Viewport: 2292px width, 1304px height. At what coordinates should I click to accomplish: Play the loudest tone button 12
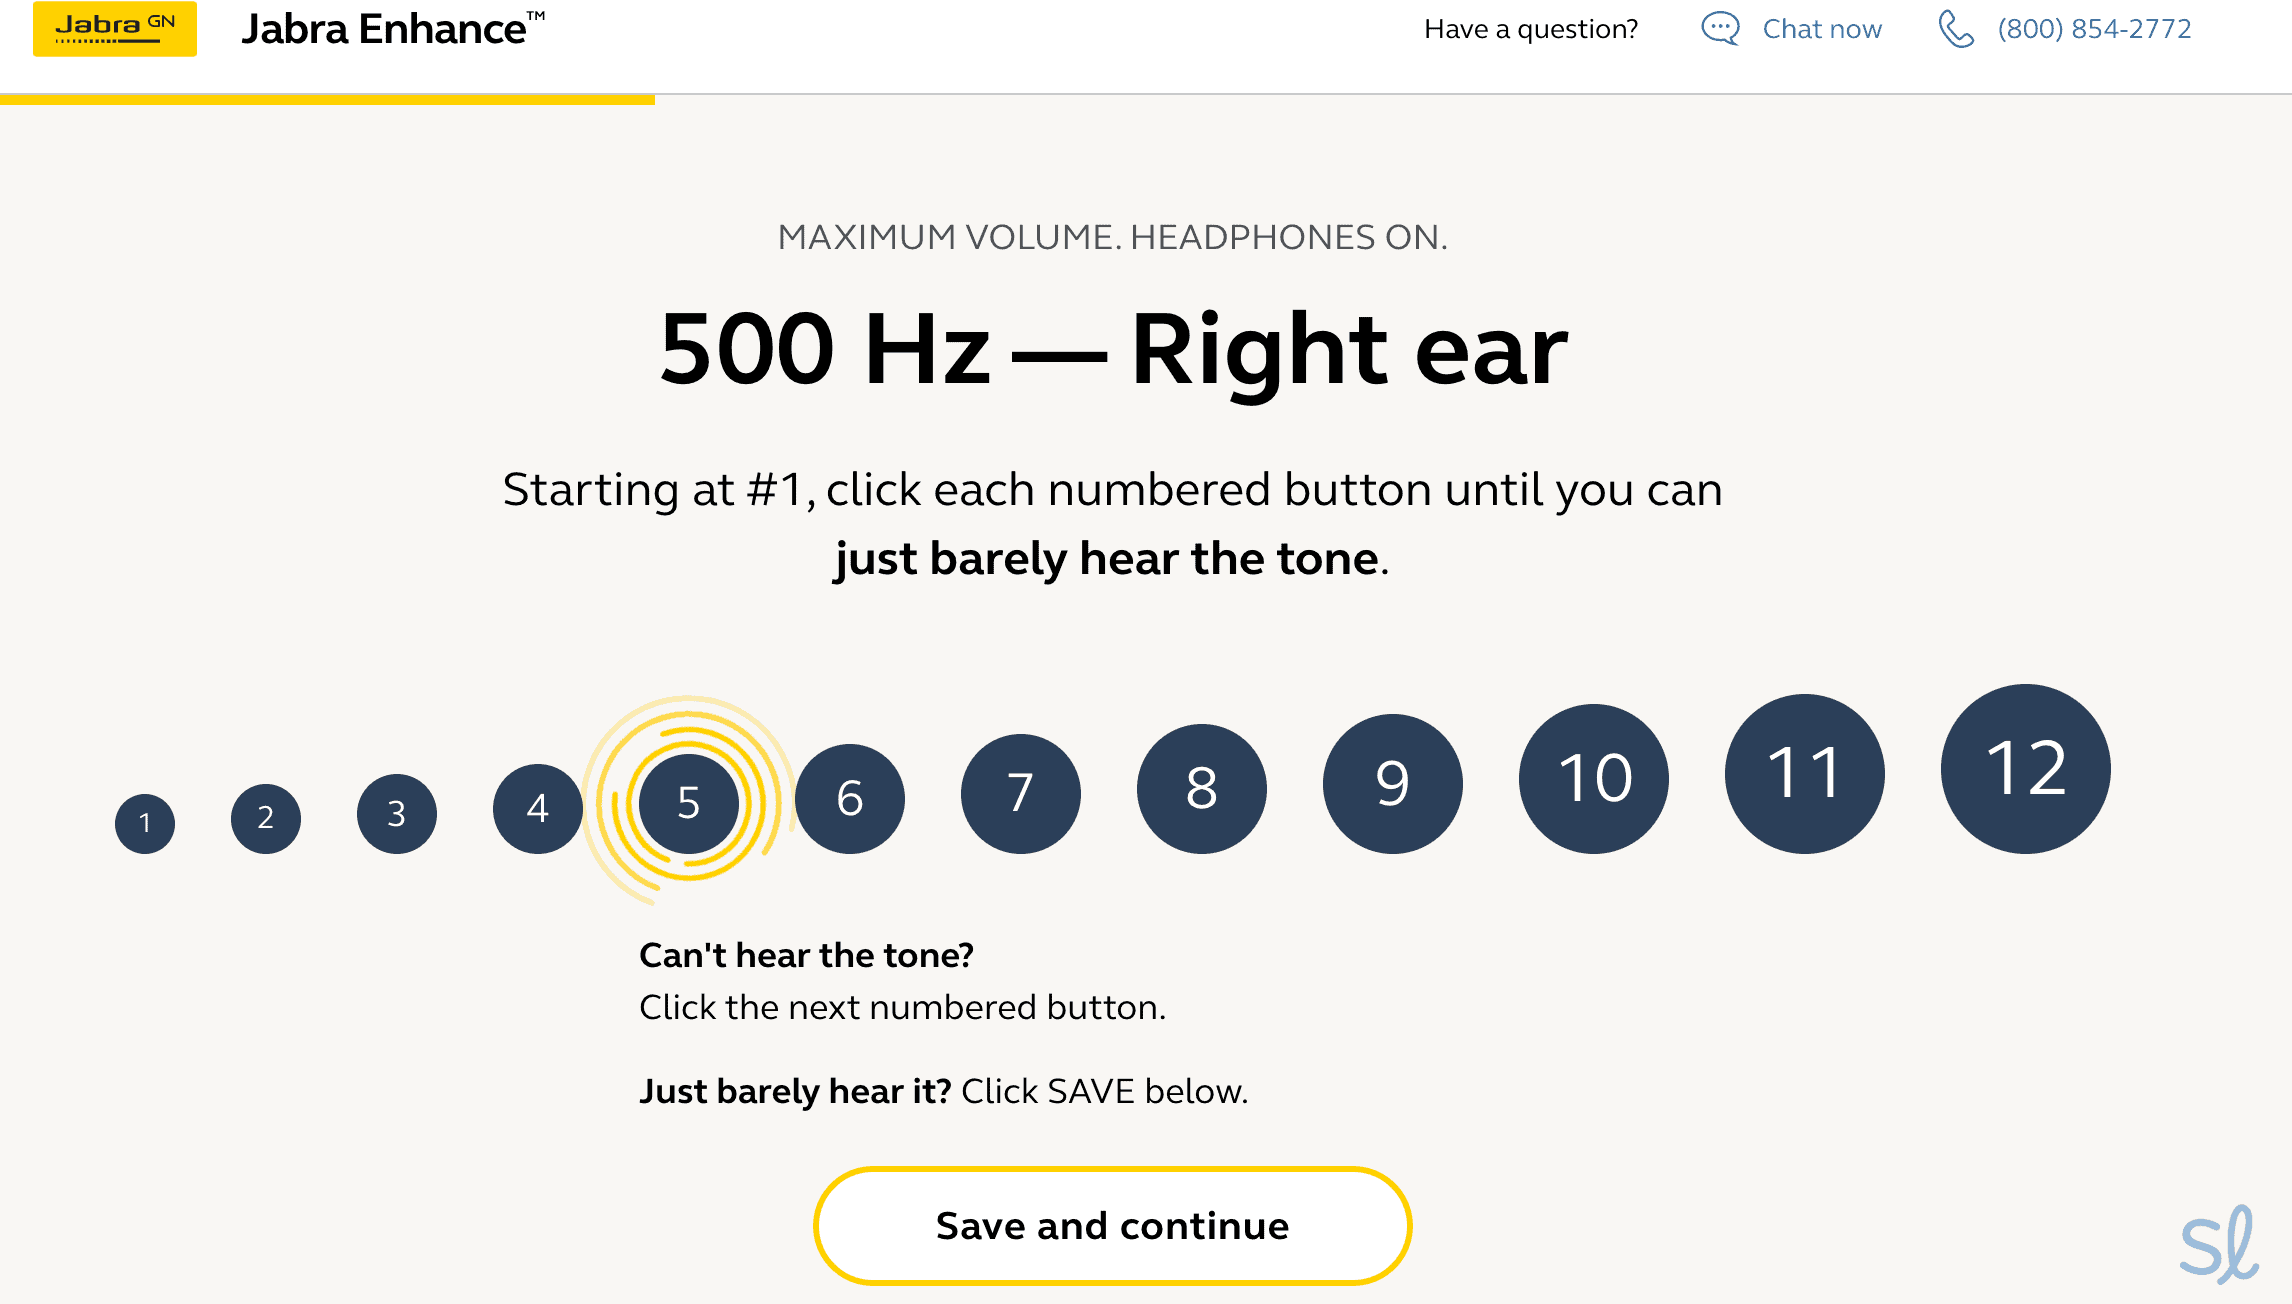coord(2026,768)
